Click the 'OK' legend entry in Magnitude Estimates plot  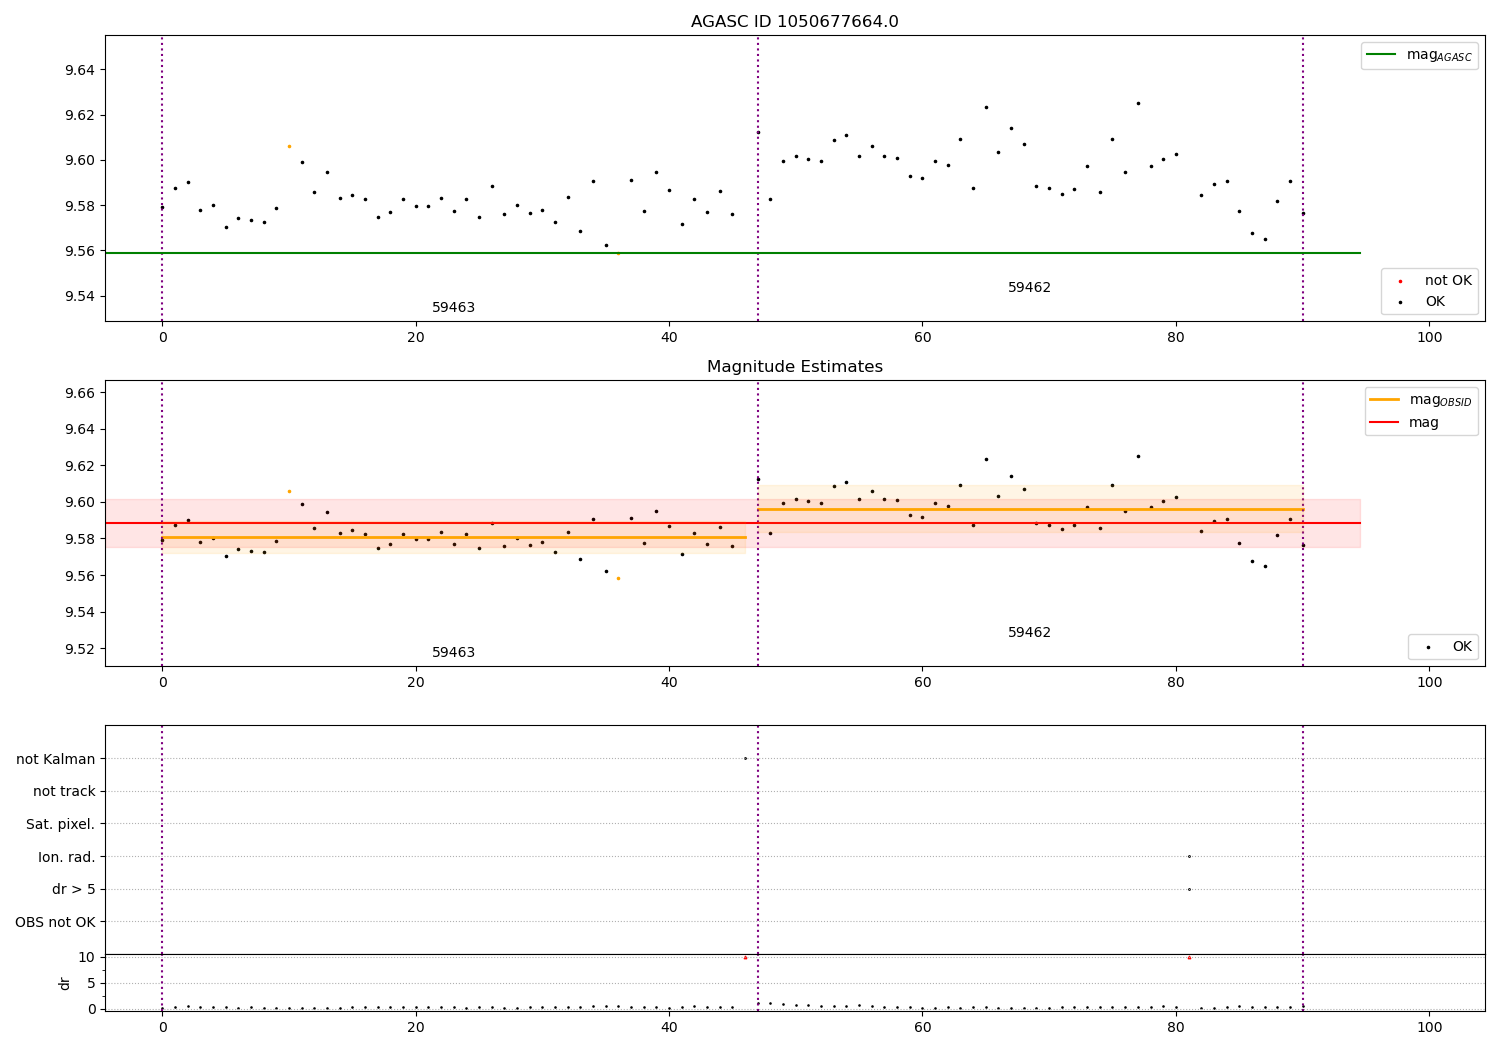(1448, 647)
